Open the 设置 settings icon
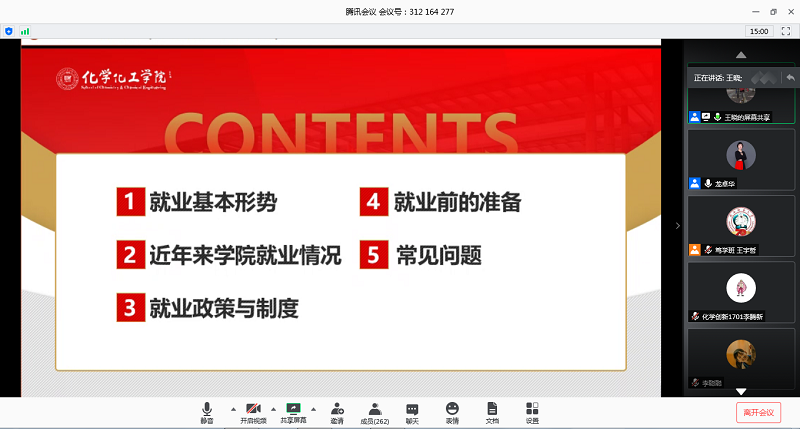Screen dimensions: 800x429 click(532, 412)
